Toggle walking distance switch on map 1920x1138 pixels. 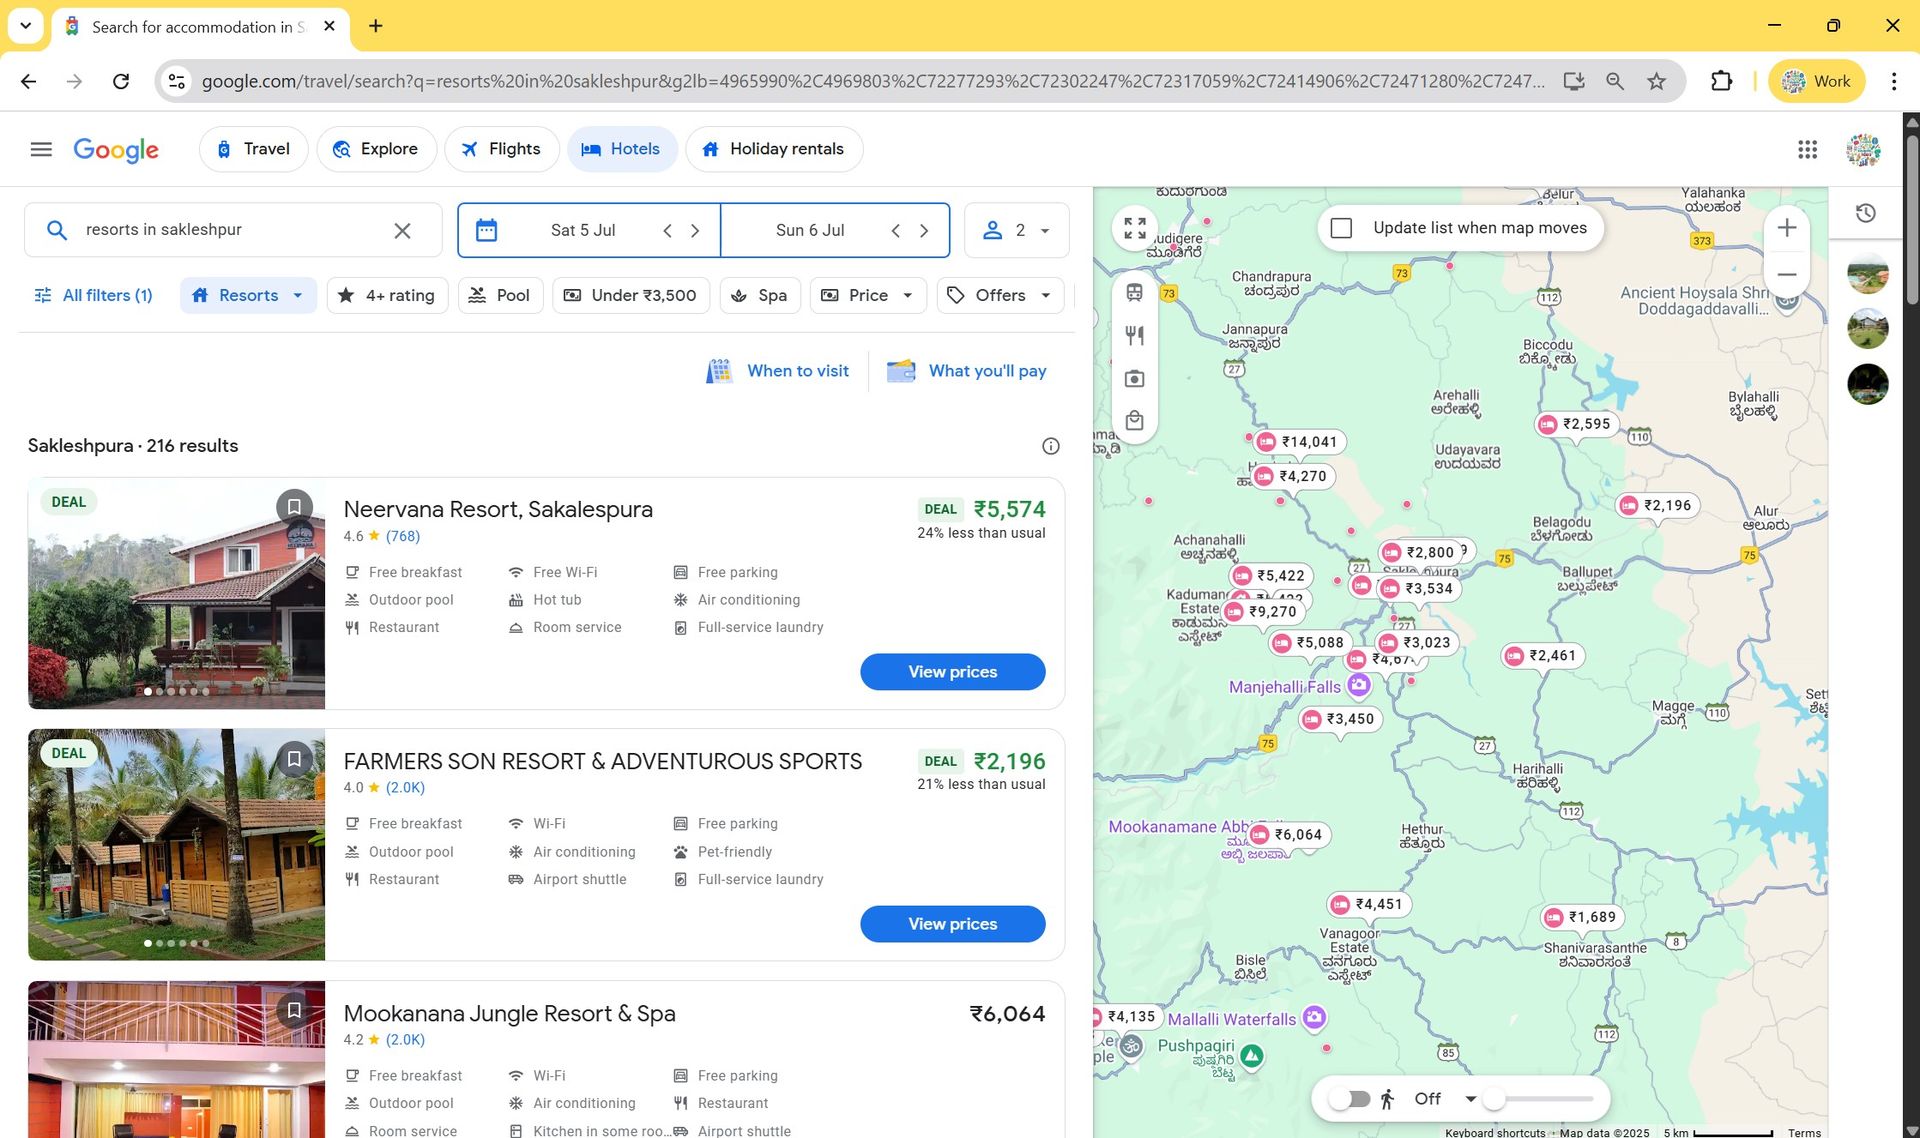[1350, 1099]
